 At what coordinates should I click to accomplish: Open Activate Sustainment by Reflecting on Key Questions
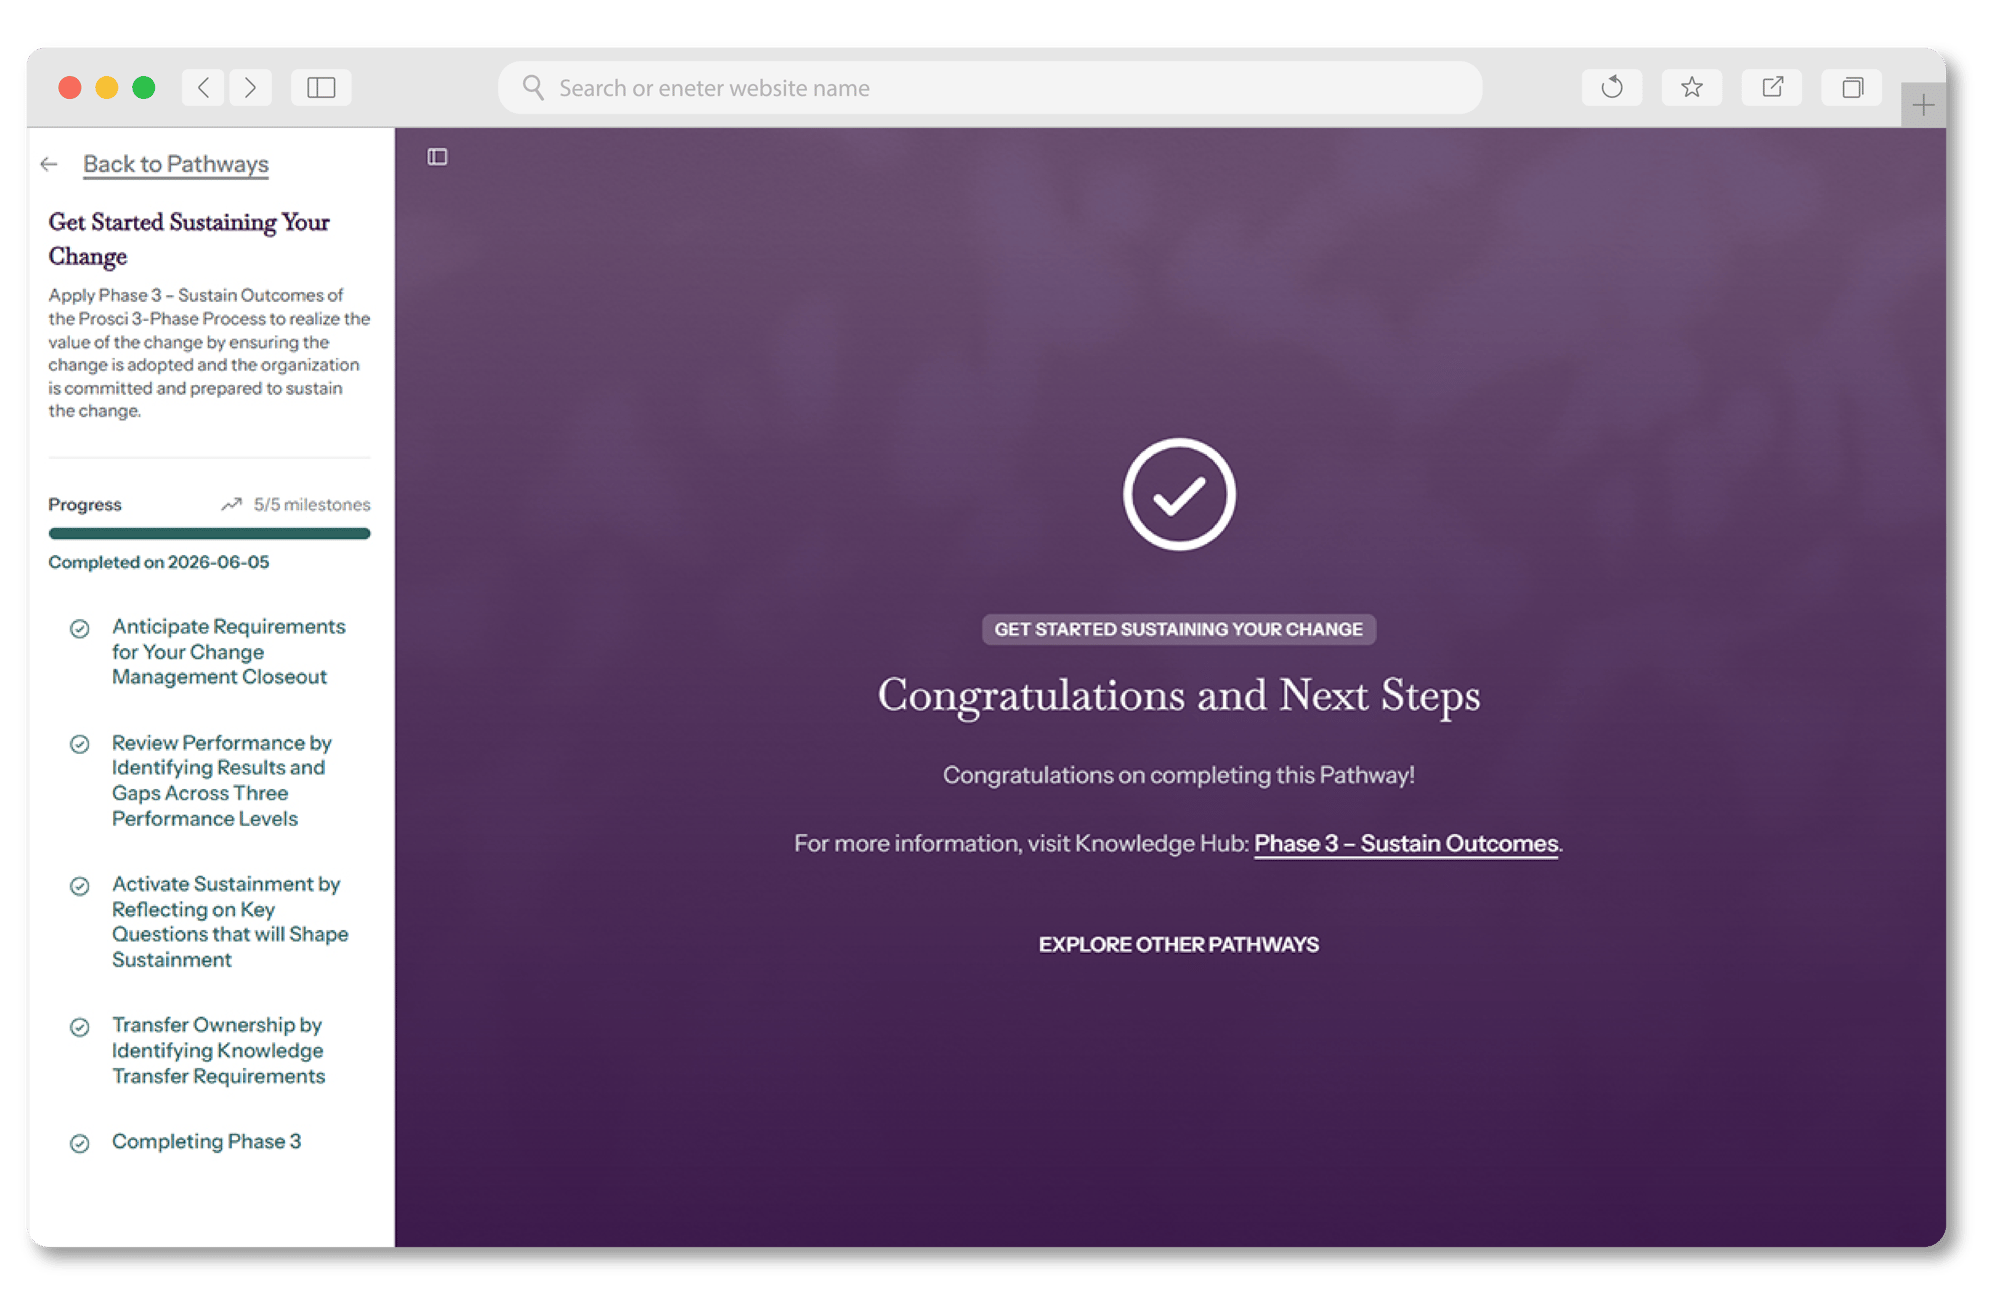point(230,922)
